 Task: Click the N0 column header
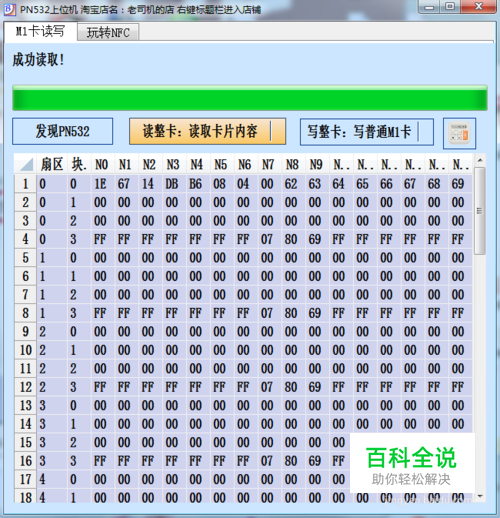coord(102,164)
